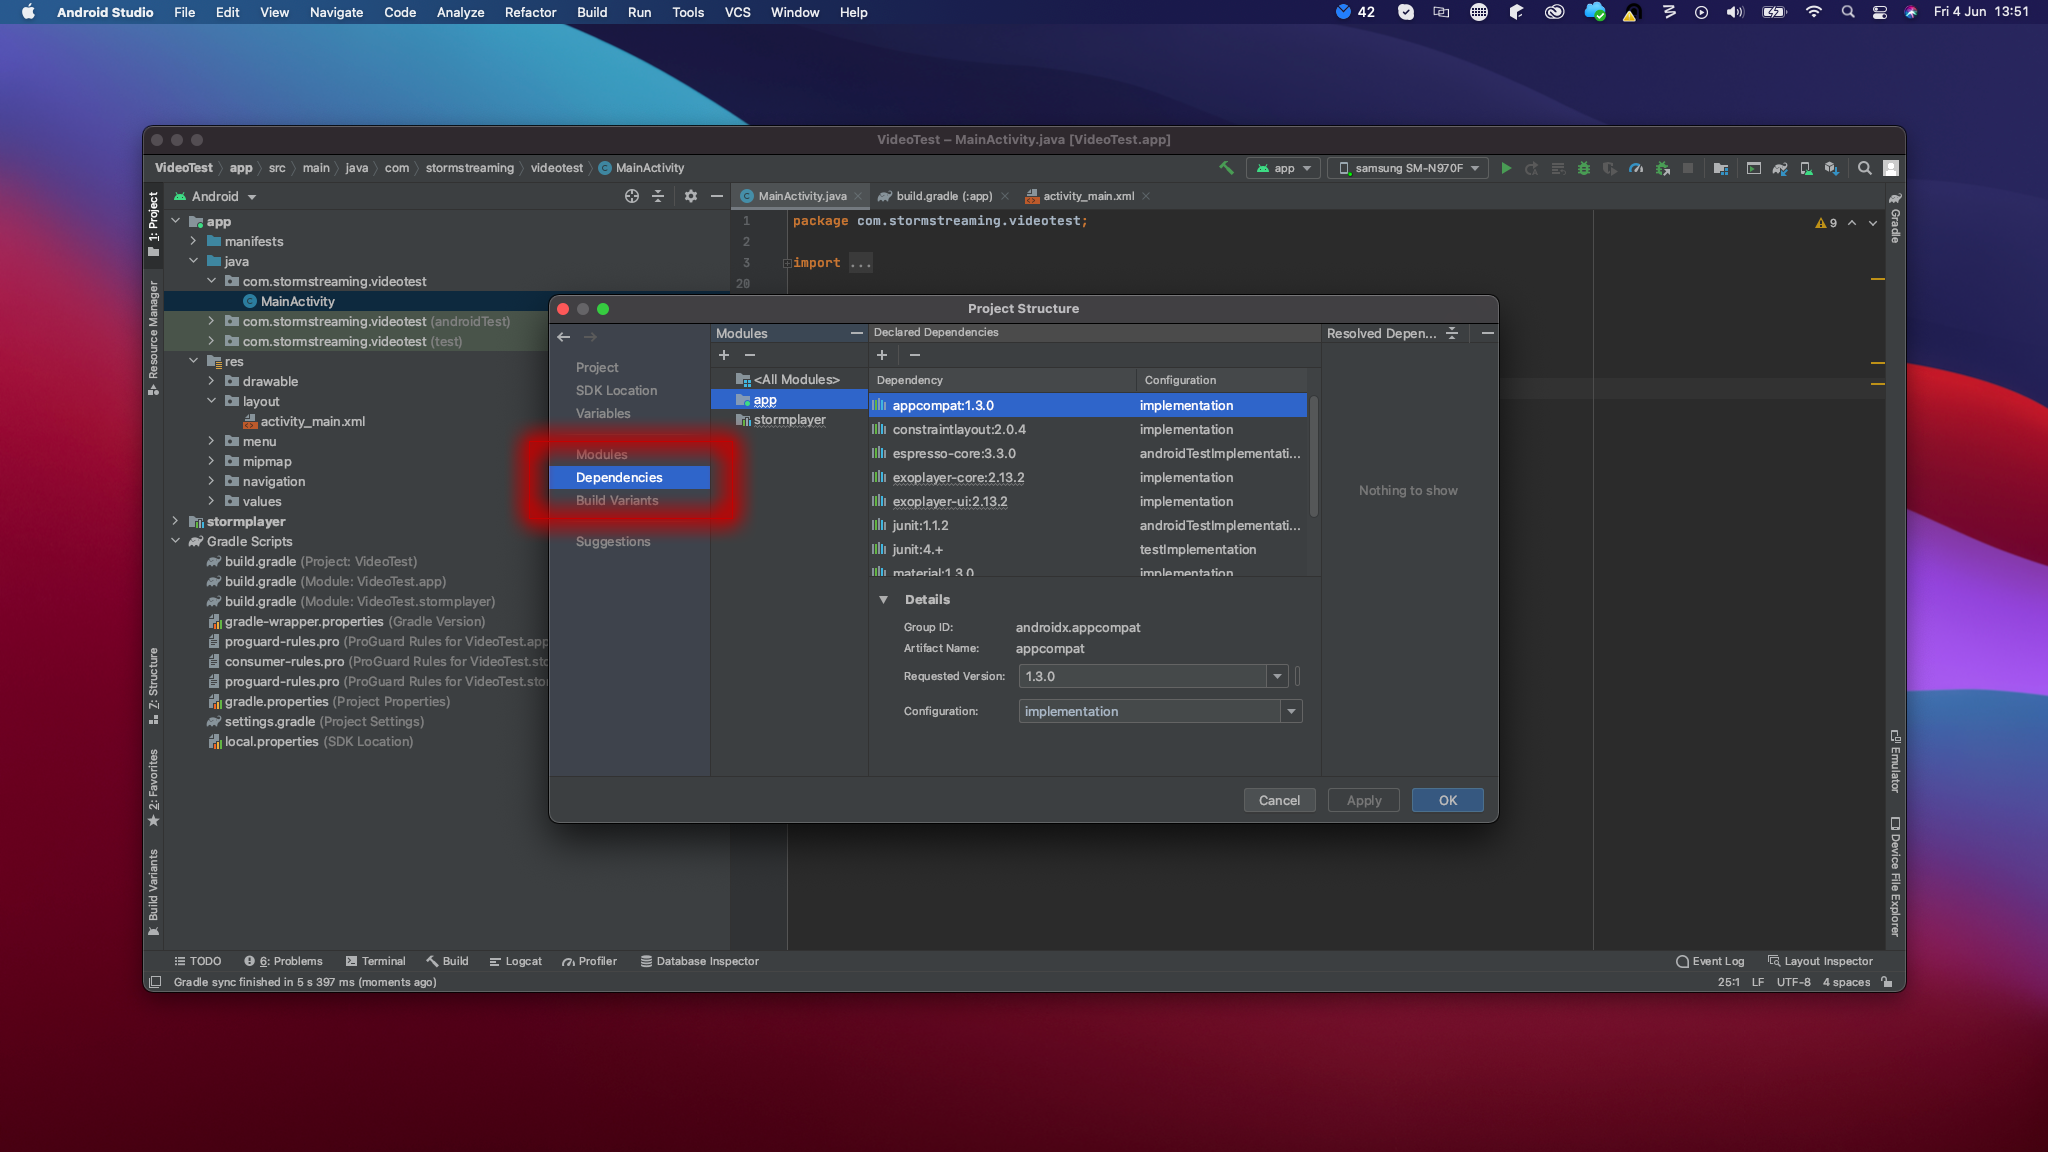Click the collapse all icon in Project panel
The height and width of the screenshot is (1152, 2048).
pyautogui.click(x=658, y=196)
